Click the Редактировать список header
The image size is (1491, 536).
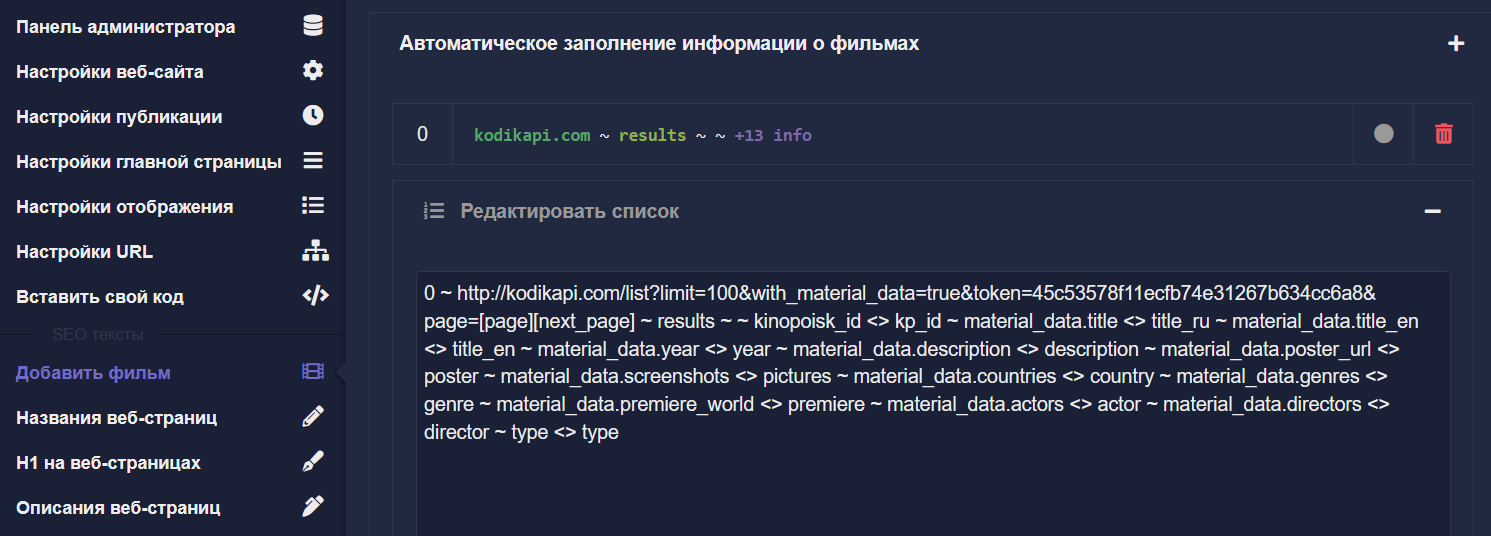pyautogui.click(x=569, y=211)
